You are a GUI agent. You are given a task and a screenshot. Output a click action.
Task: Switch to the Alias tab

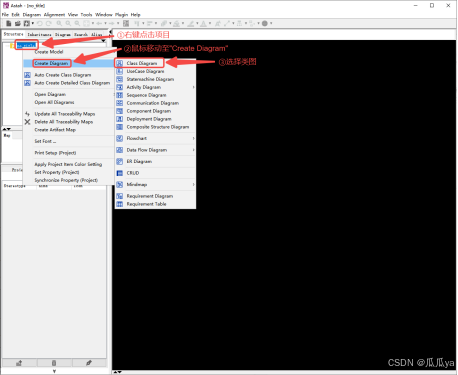97,34
